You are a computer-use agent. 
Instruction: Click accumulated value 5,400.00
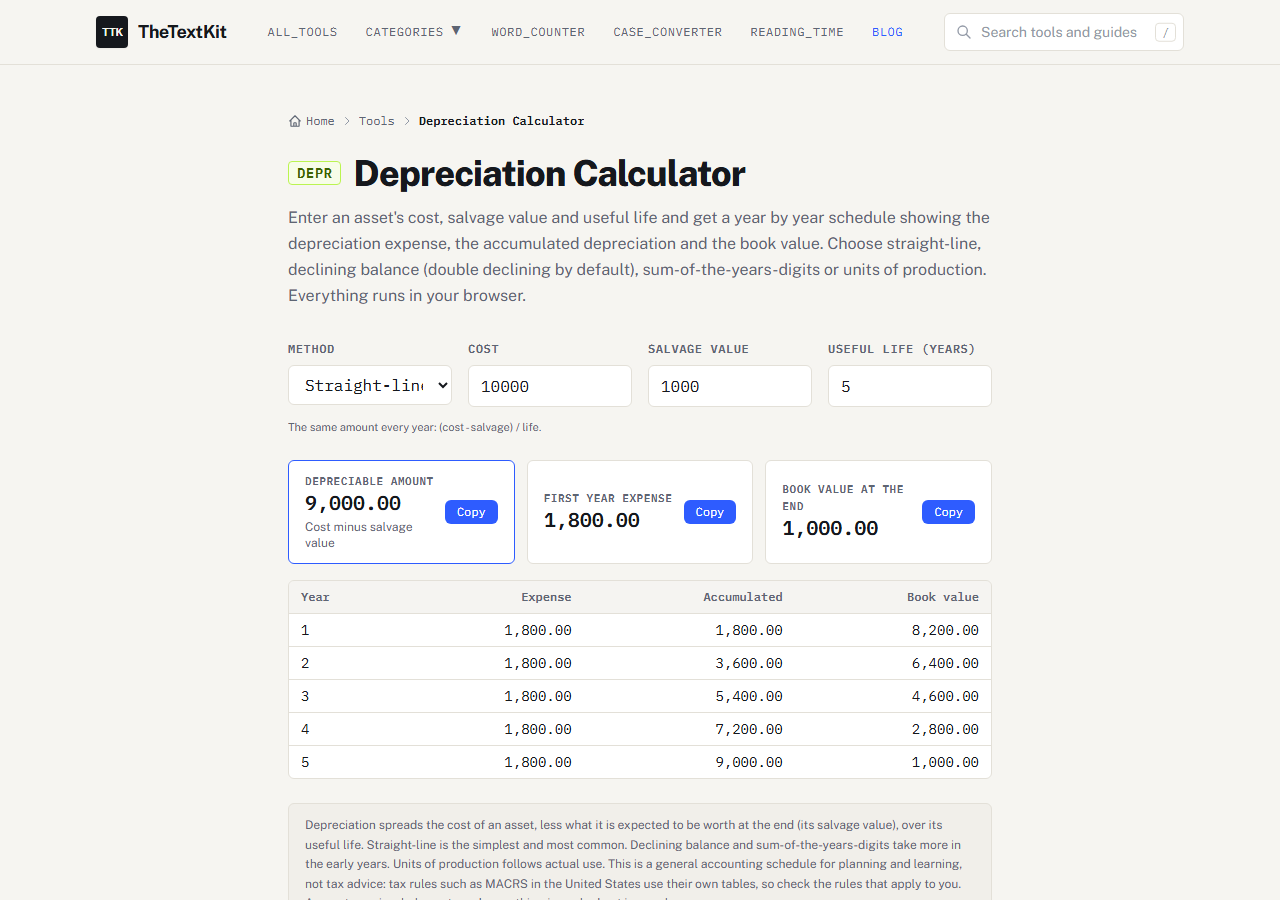[x=749, y=696]
